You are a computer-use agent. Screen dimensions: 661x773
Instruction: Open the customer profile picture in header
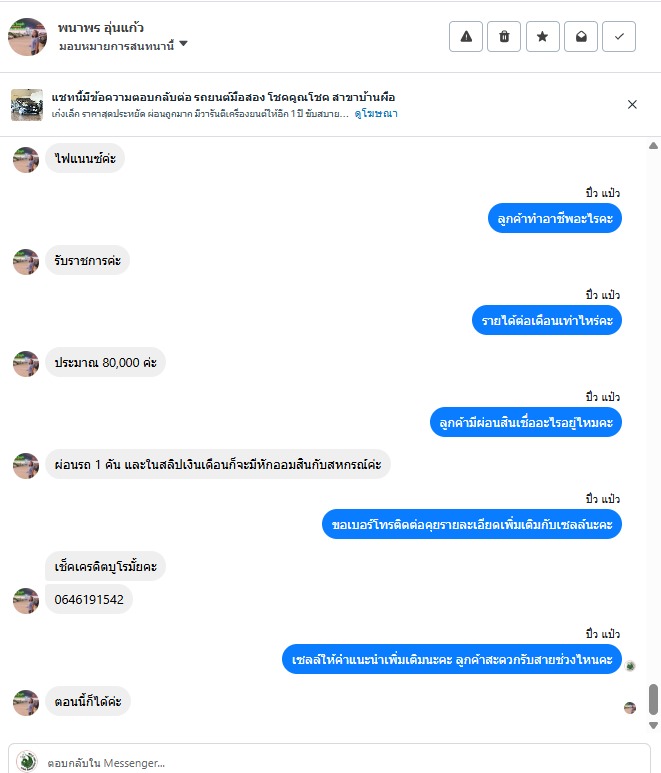pos(28,37)
